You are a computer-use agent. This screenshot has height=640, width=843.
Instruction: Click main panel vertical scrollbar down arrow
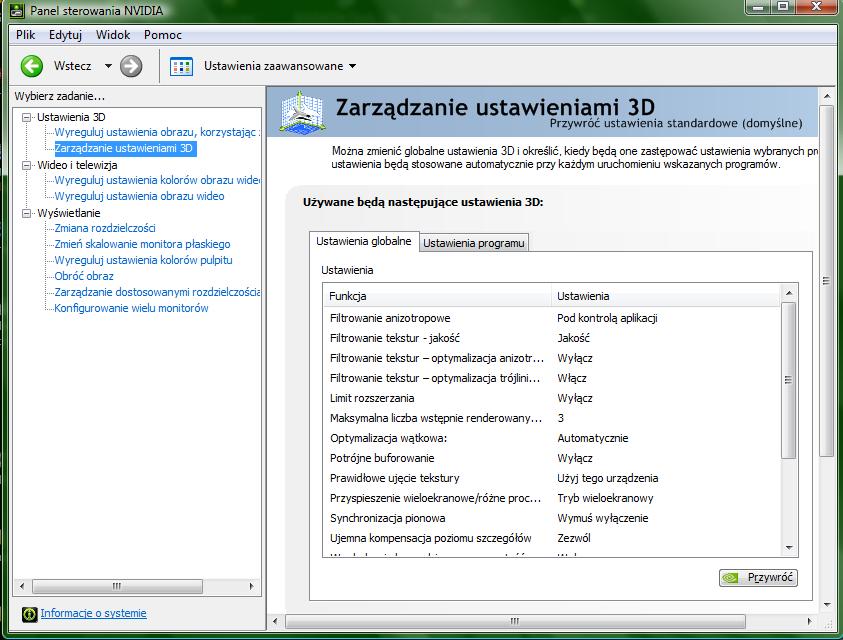[827, 605]
